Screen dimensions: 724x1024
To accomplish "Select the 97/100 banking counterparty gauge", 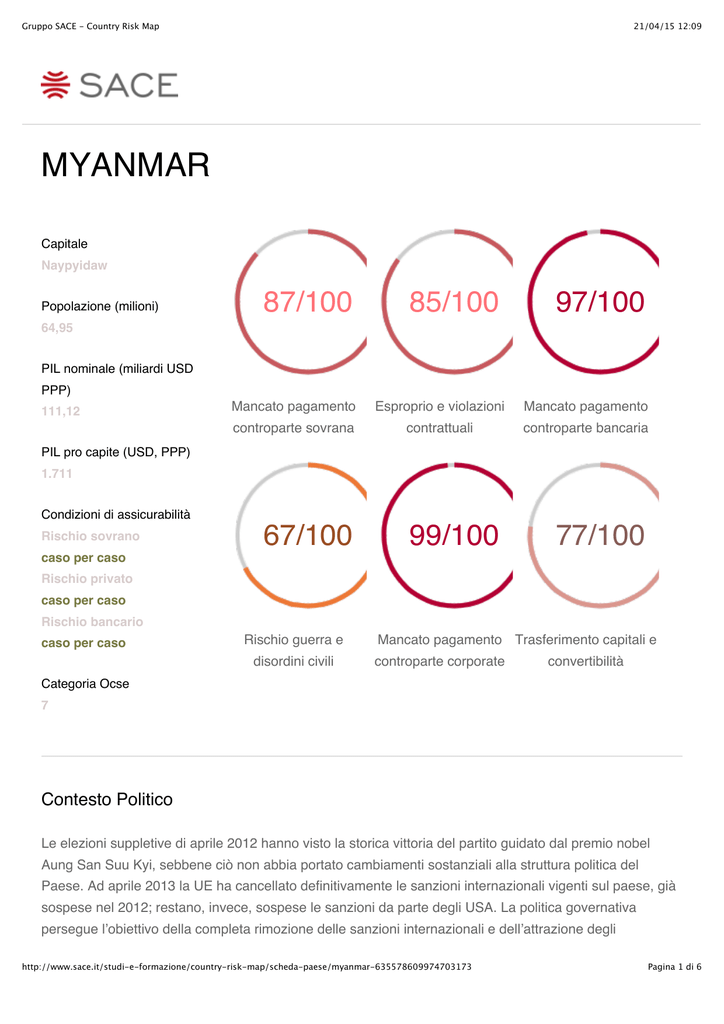I will (x=593, y=301).
